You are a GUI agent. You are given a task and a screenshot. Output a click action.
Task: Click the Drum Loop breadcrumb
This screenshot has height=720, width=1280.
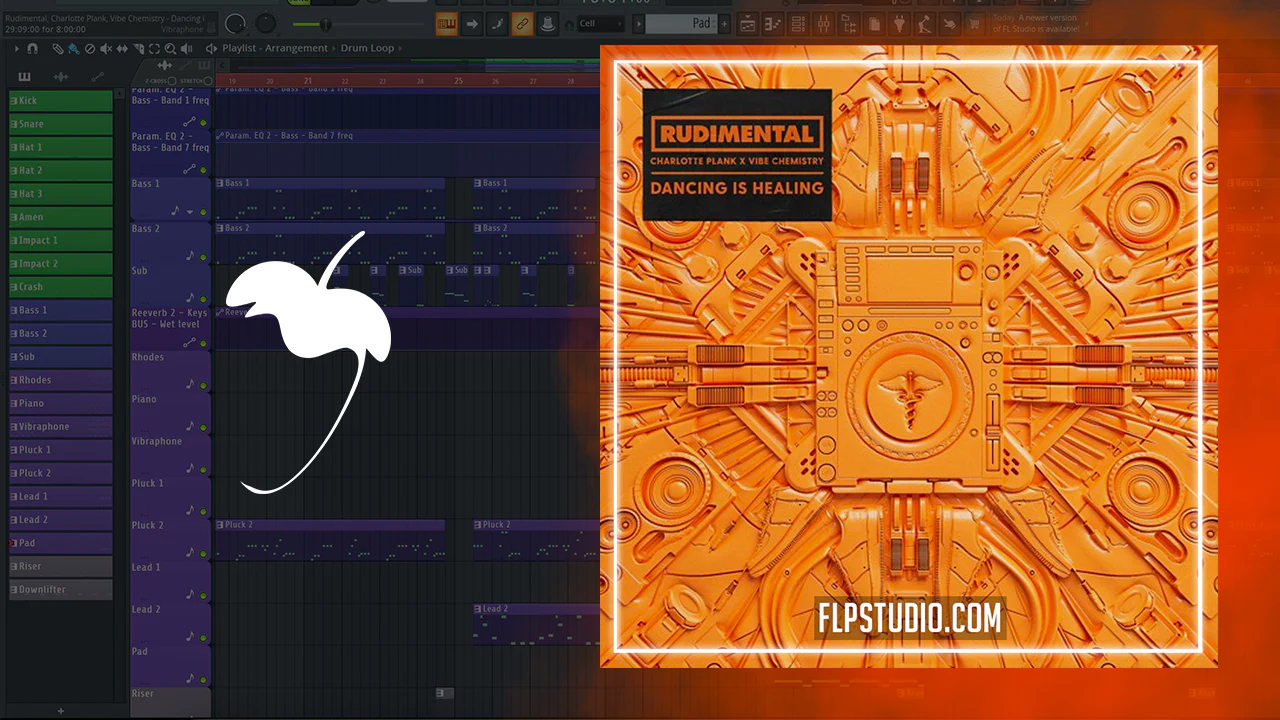click(367, 48)
